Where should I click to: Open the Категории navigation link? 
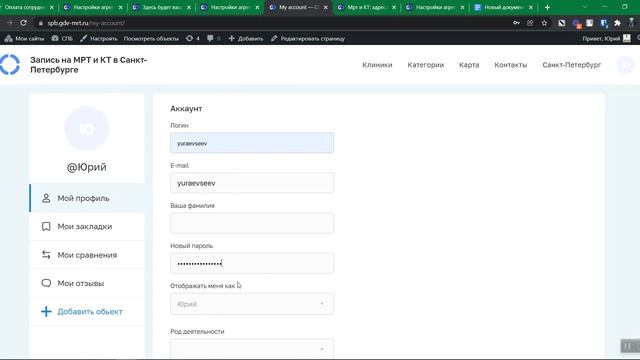[425, 65]
